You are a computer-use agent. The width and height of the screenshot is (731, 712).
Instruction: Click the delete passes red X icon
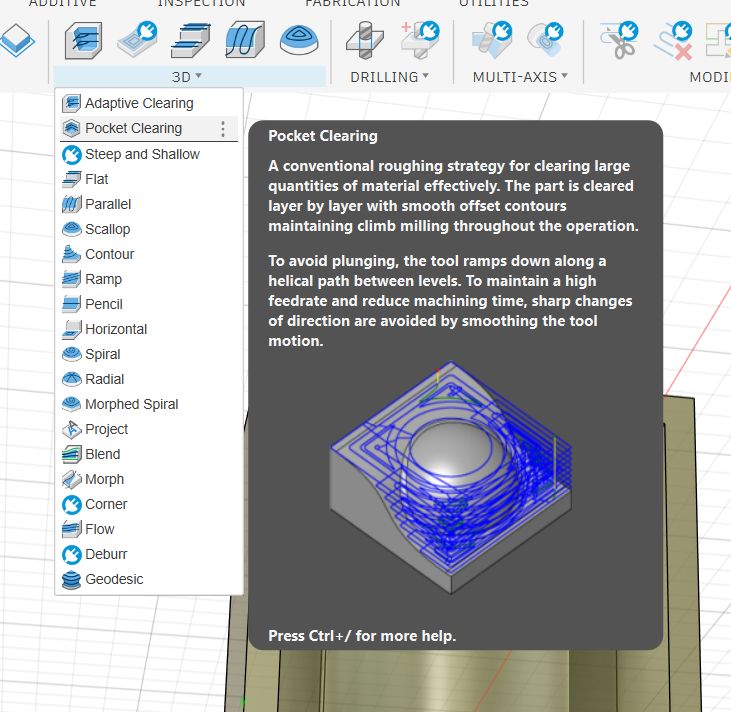point(673,41)
